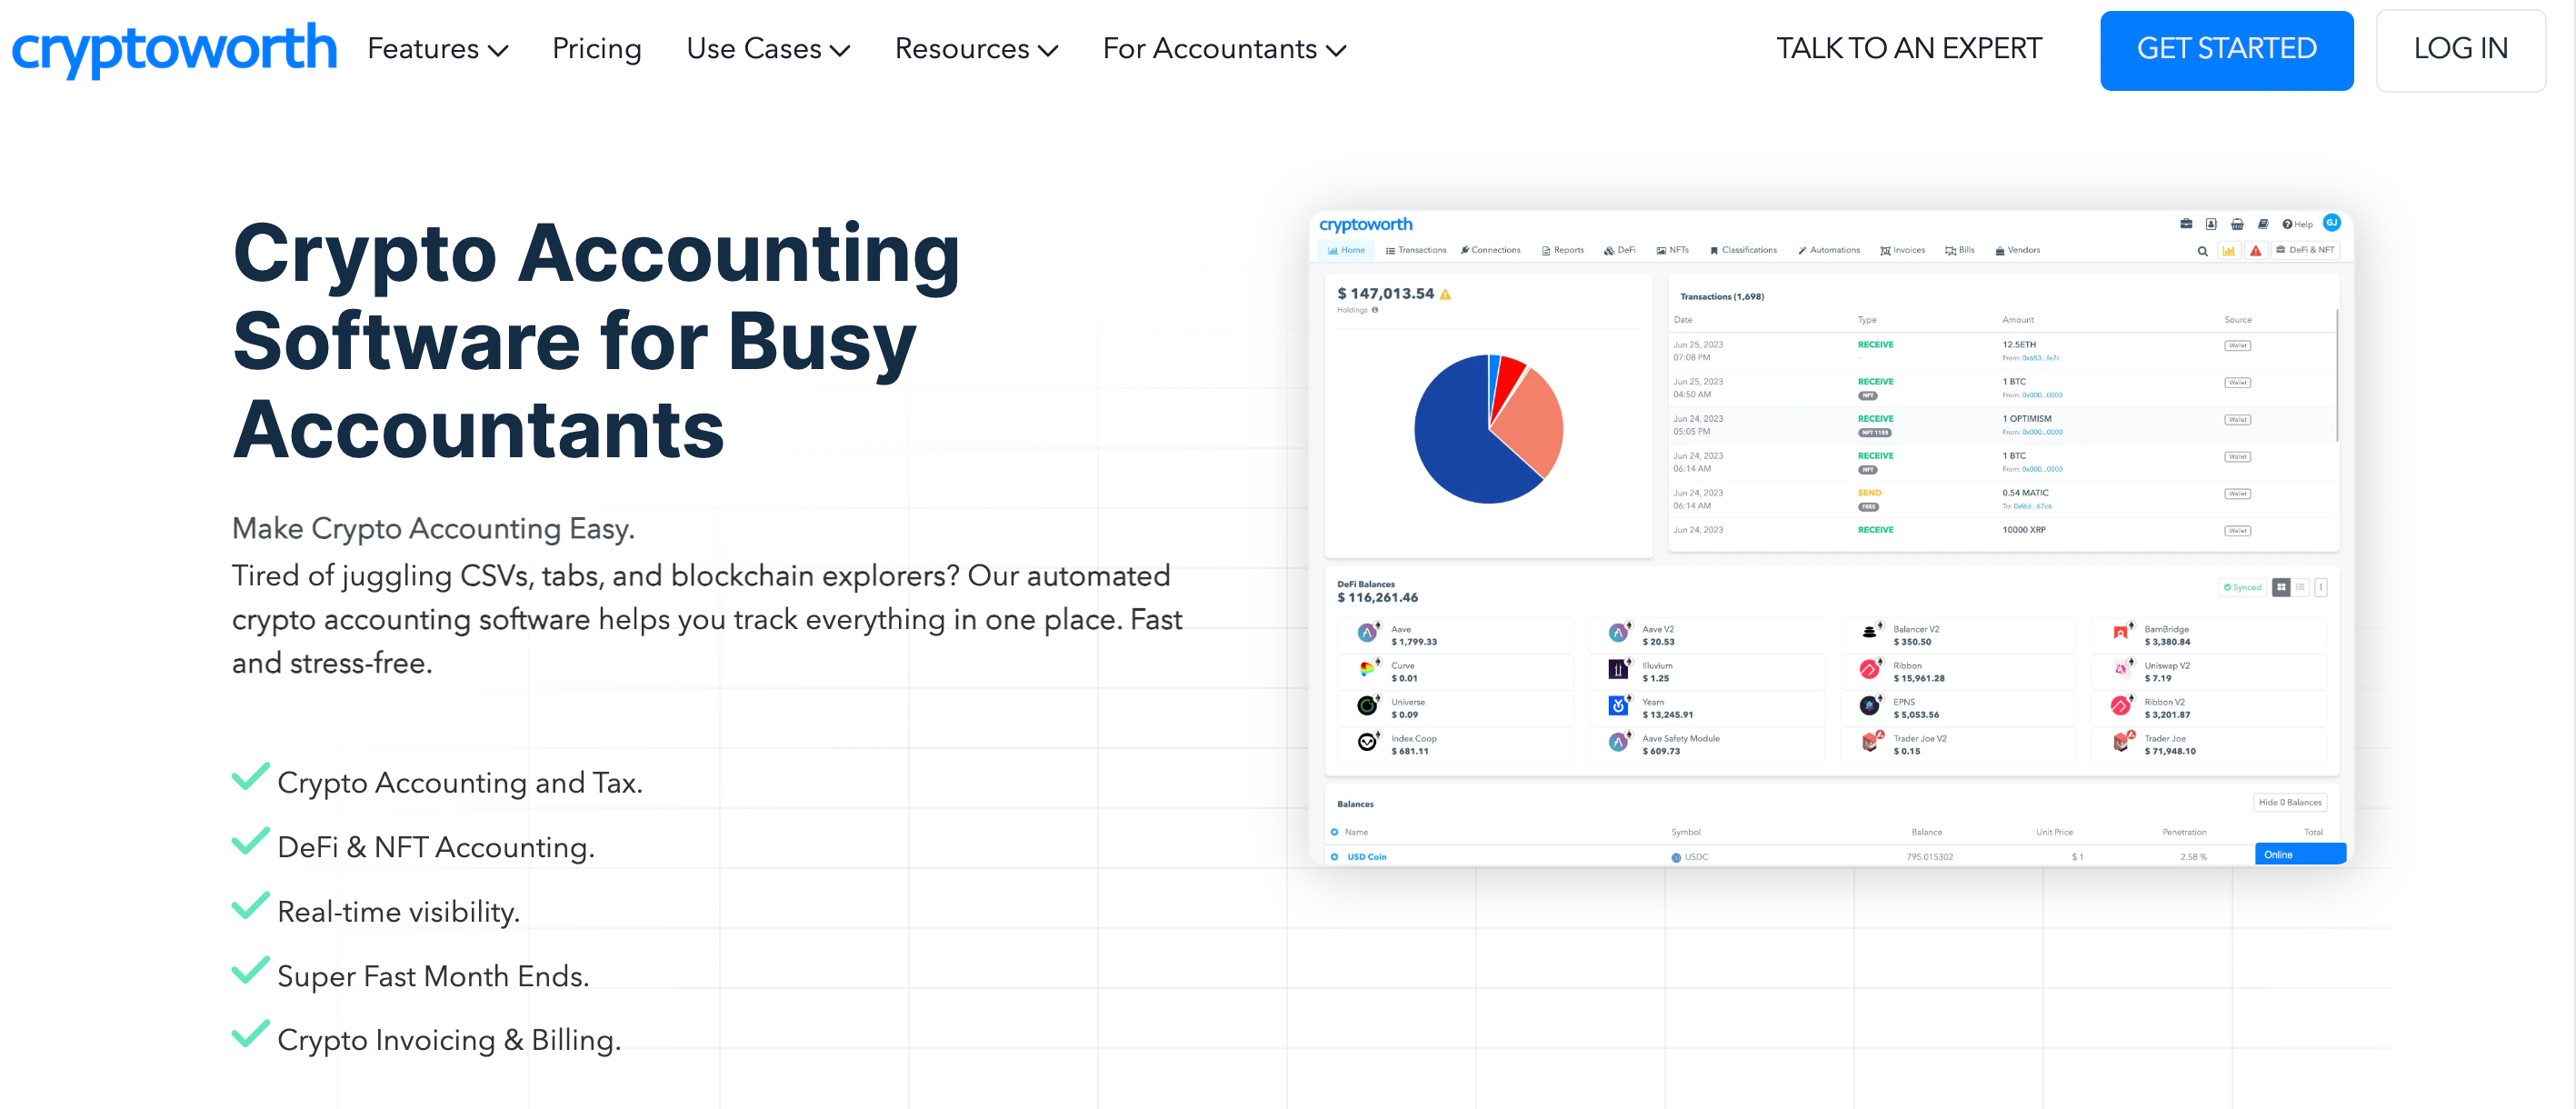The width and height of the screenshot is (2576, 1109).
Task: Click the three-dot menu in DeFi Balances
Action: point(2321,587)
